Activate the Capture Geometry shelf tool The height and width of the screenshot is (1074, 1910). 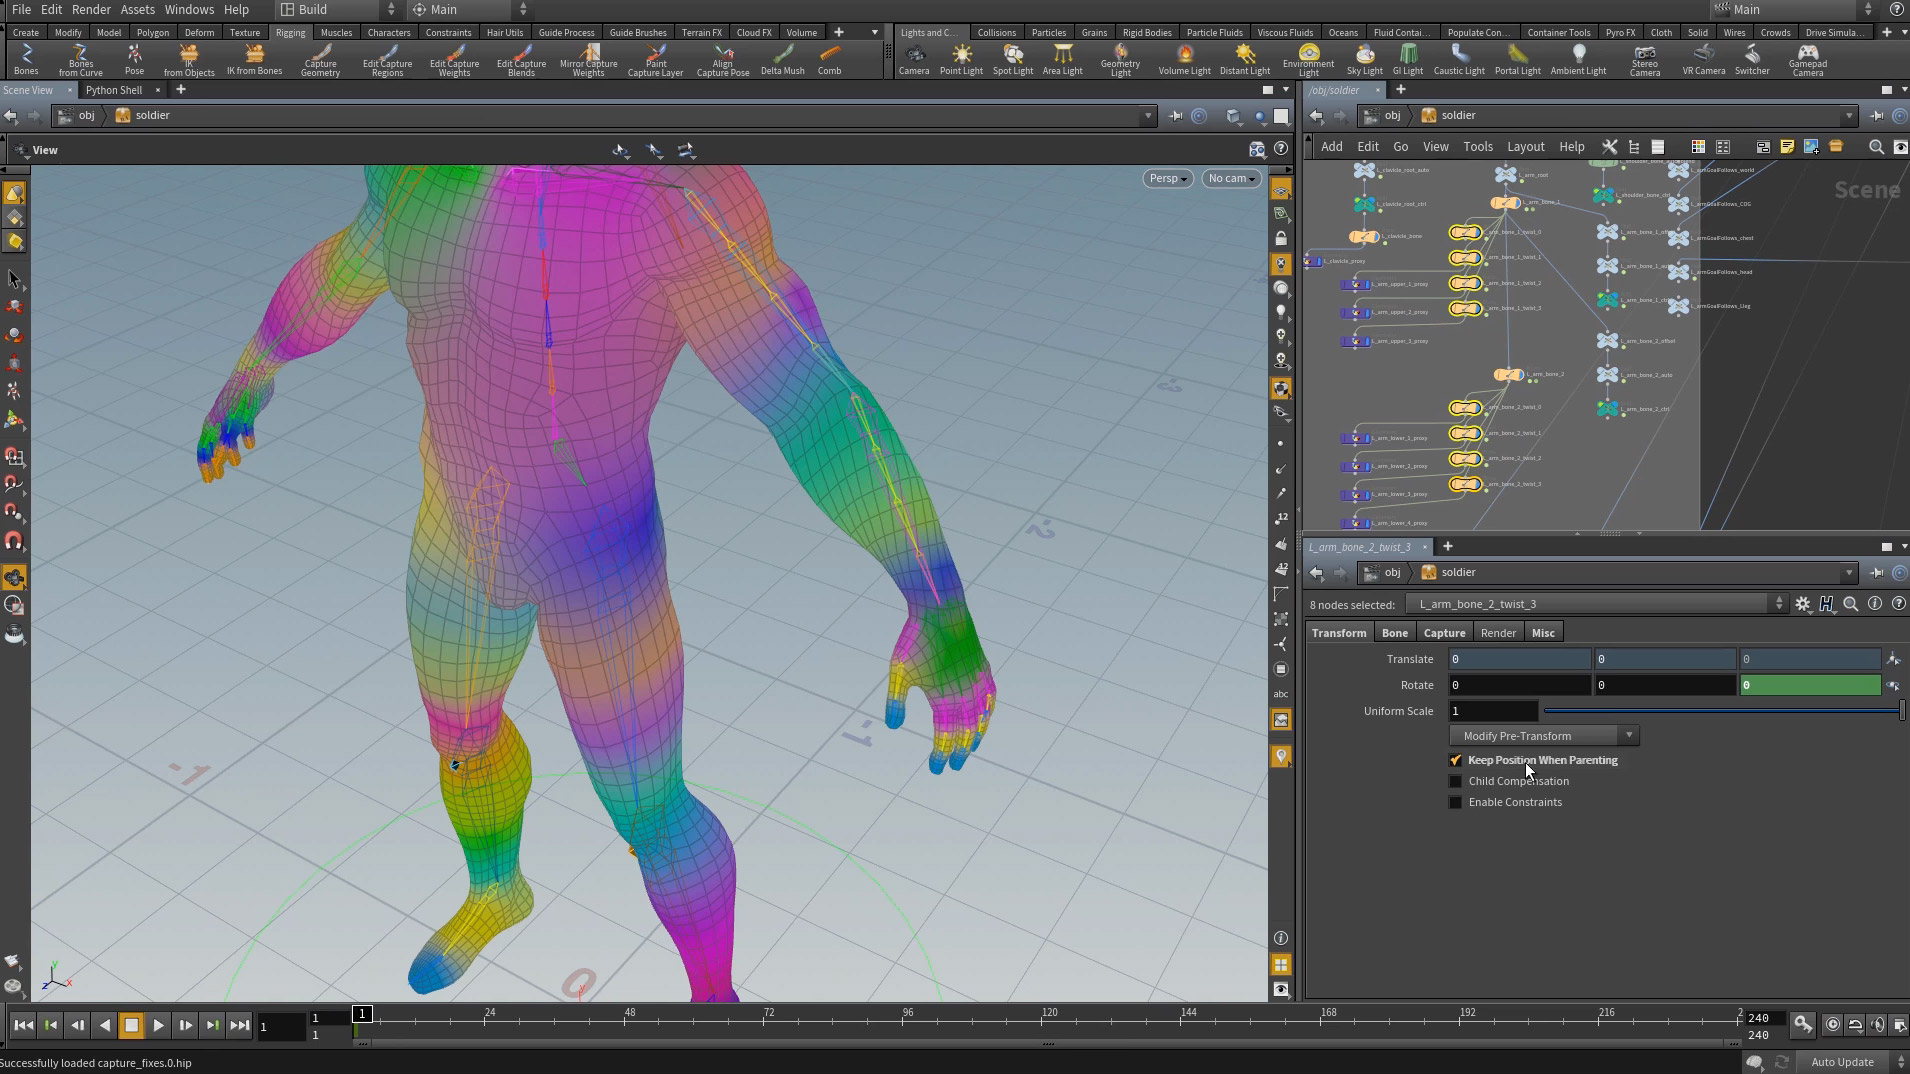click(320, 60)
